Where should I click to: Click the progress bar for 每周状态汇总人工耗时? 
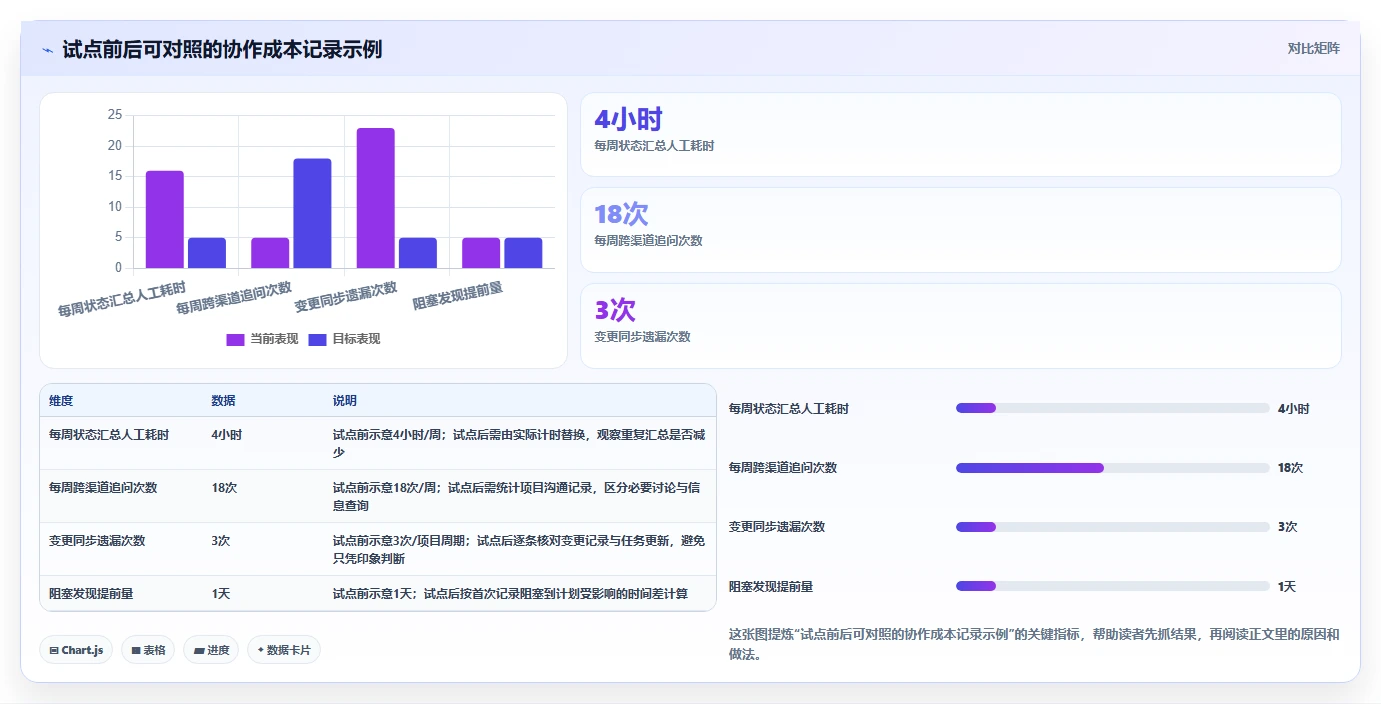coord(1113,408)
